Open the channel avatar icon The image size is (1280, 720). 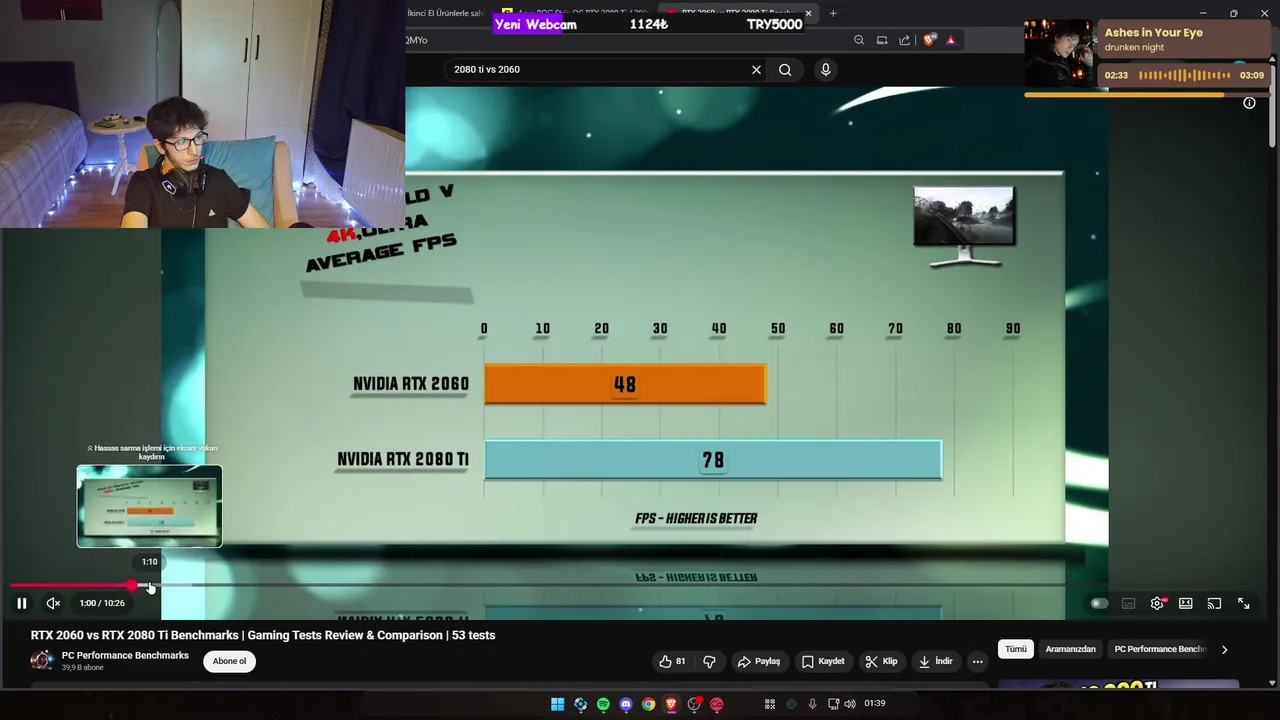[x=42, y=660]
